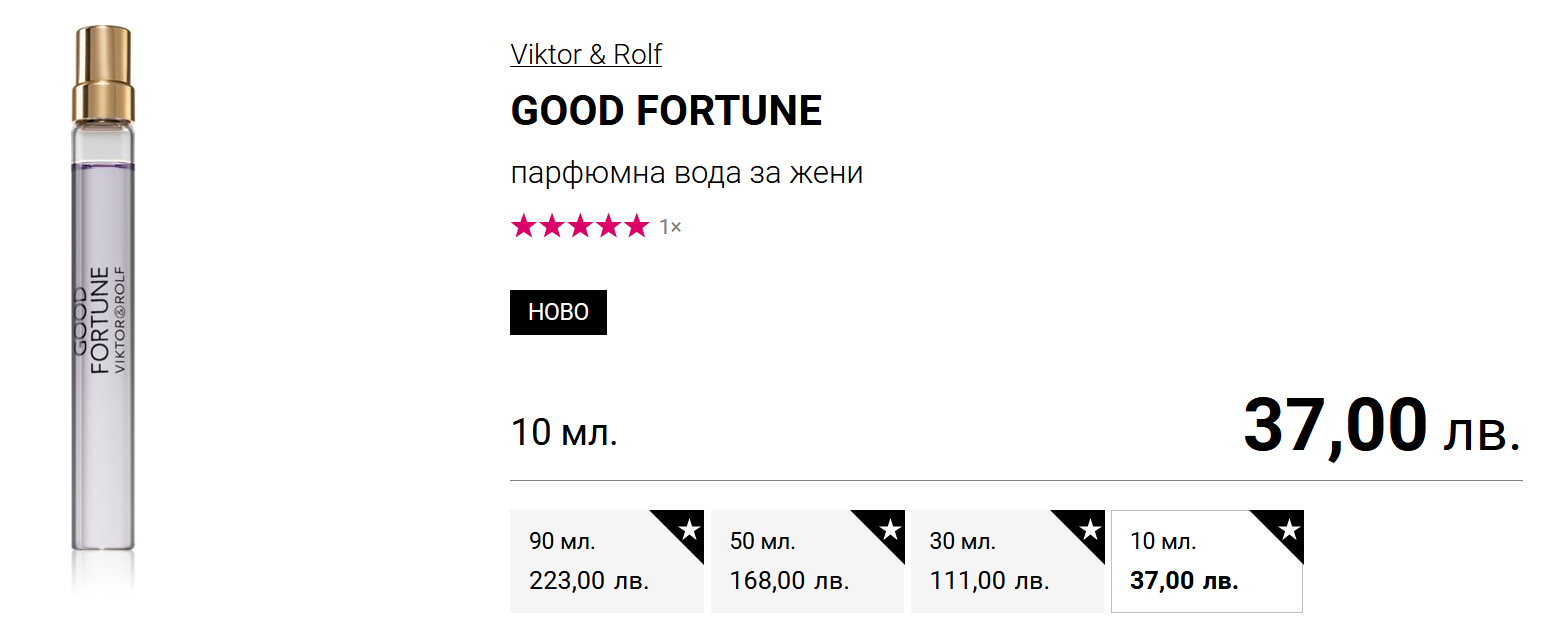Open the Viktor & Rolf brand link
The width and height of the screenshot is (1550, 642).
click(x=586, y=54)
